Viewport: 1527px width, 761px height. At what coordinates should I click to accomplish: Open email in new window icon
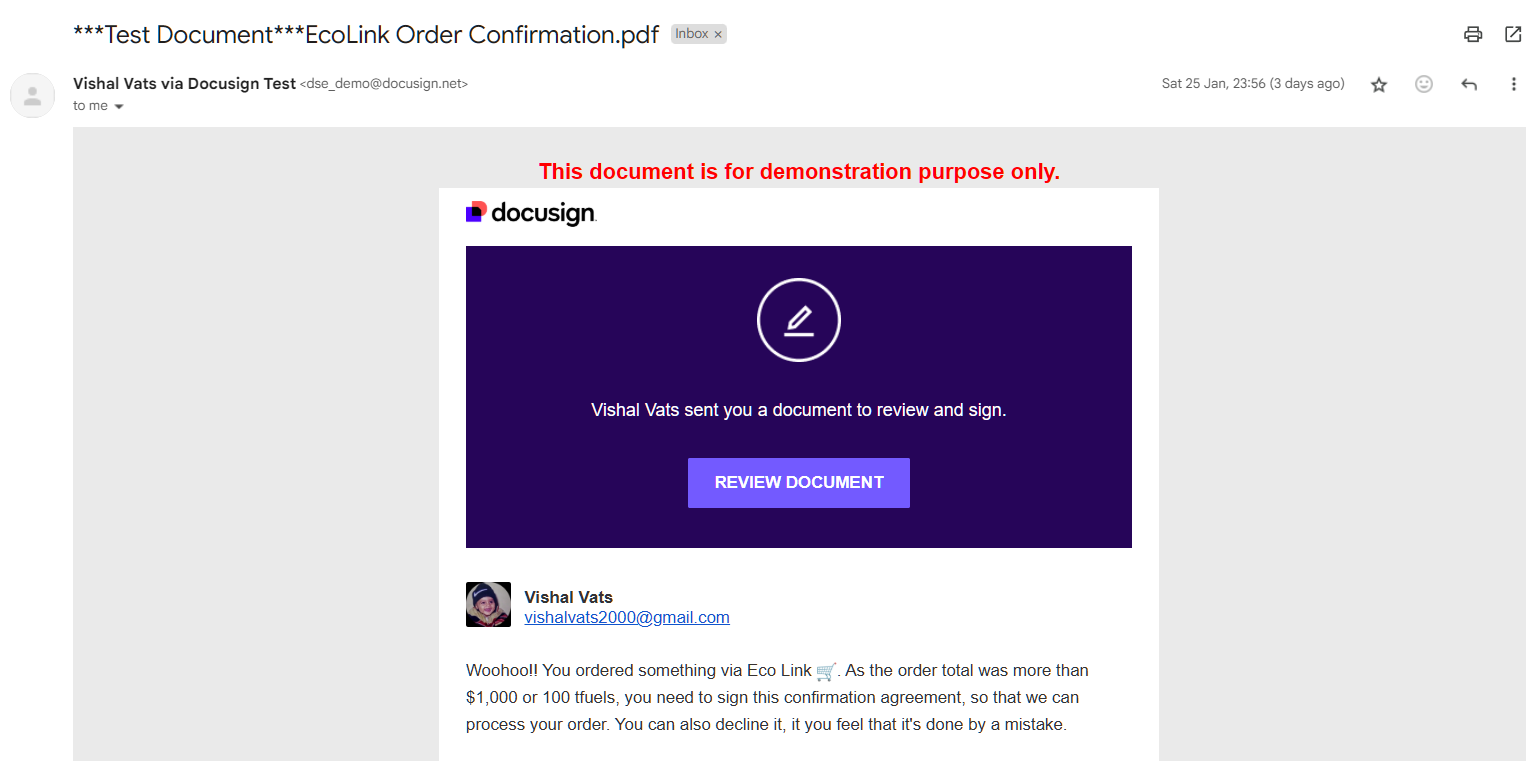pyautogui.click(x=1513, y=34)
